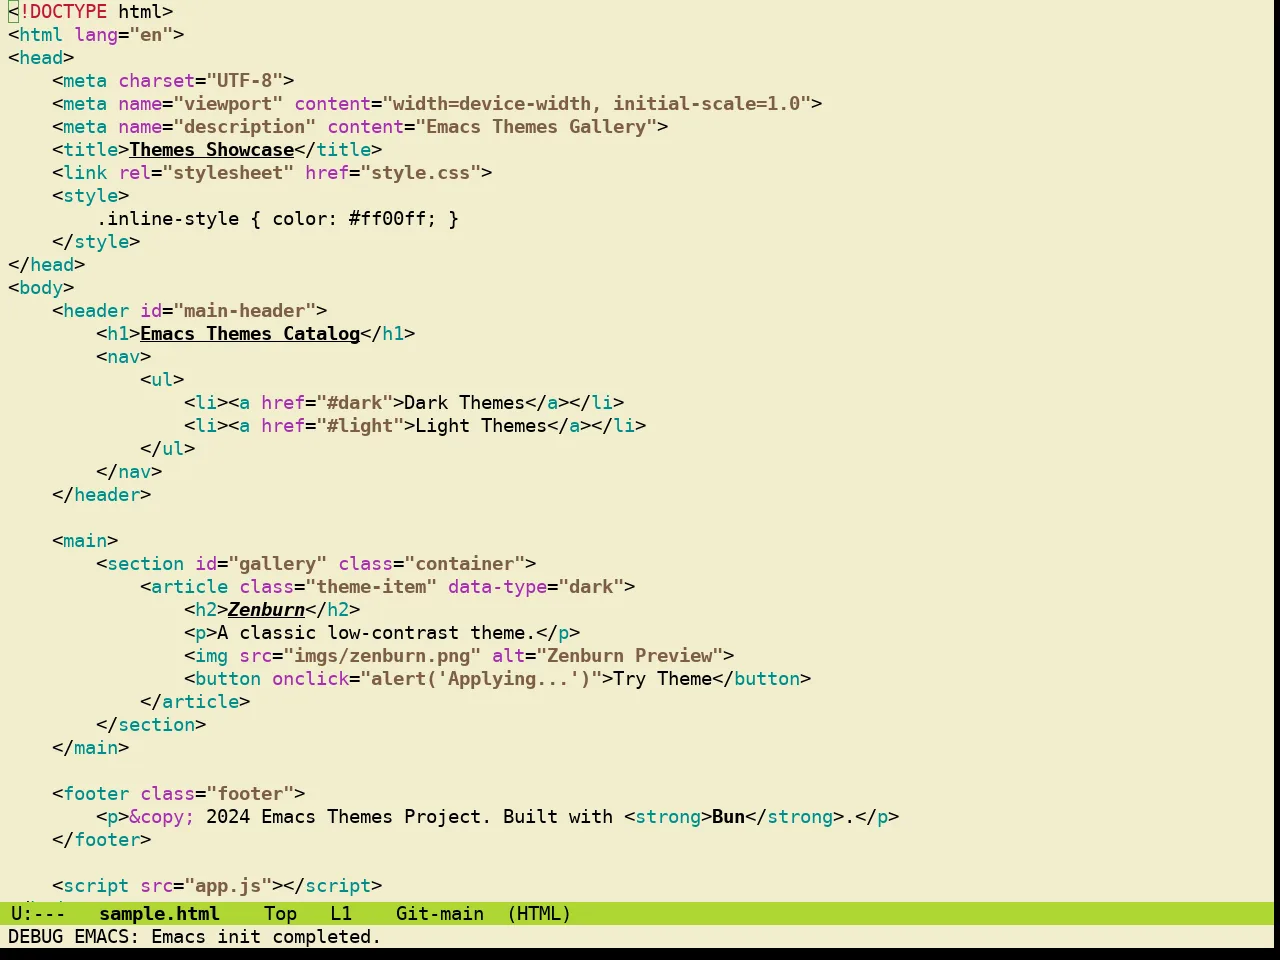The image size is (1280, 960).
Task: Click the opening <main> tag
Action: coord(85,541)
